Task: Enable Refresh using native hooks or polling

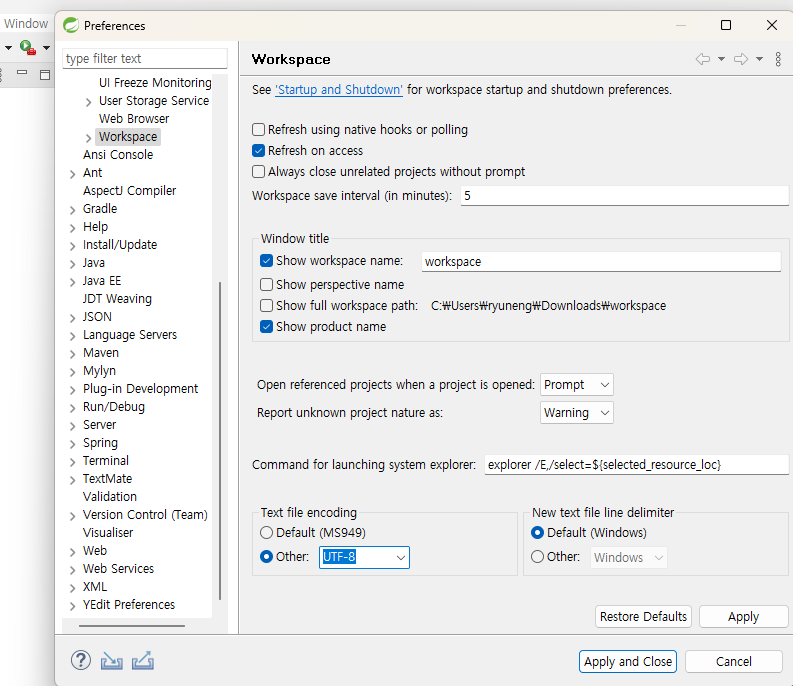Action: tap(258, 130)
